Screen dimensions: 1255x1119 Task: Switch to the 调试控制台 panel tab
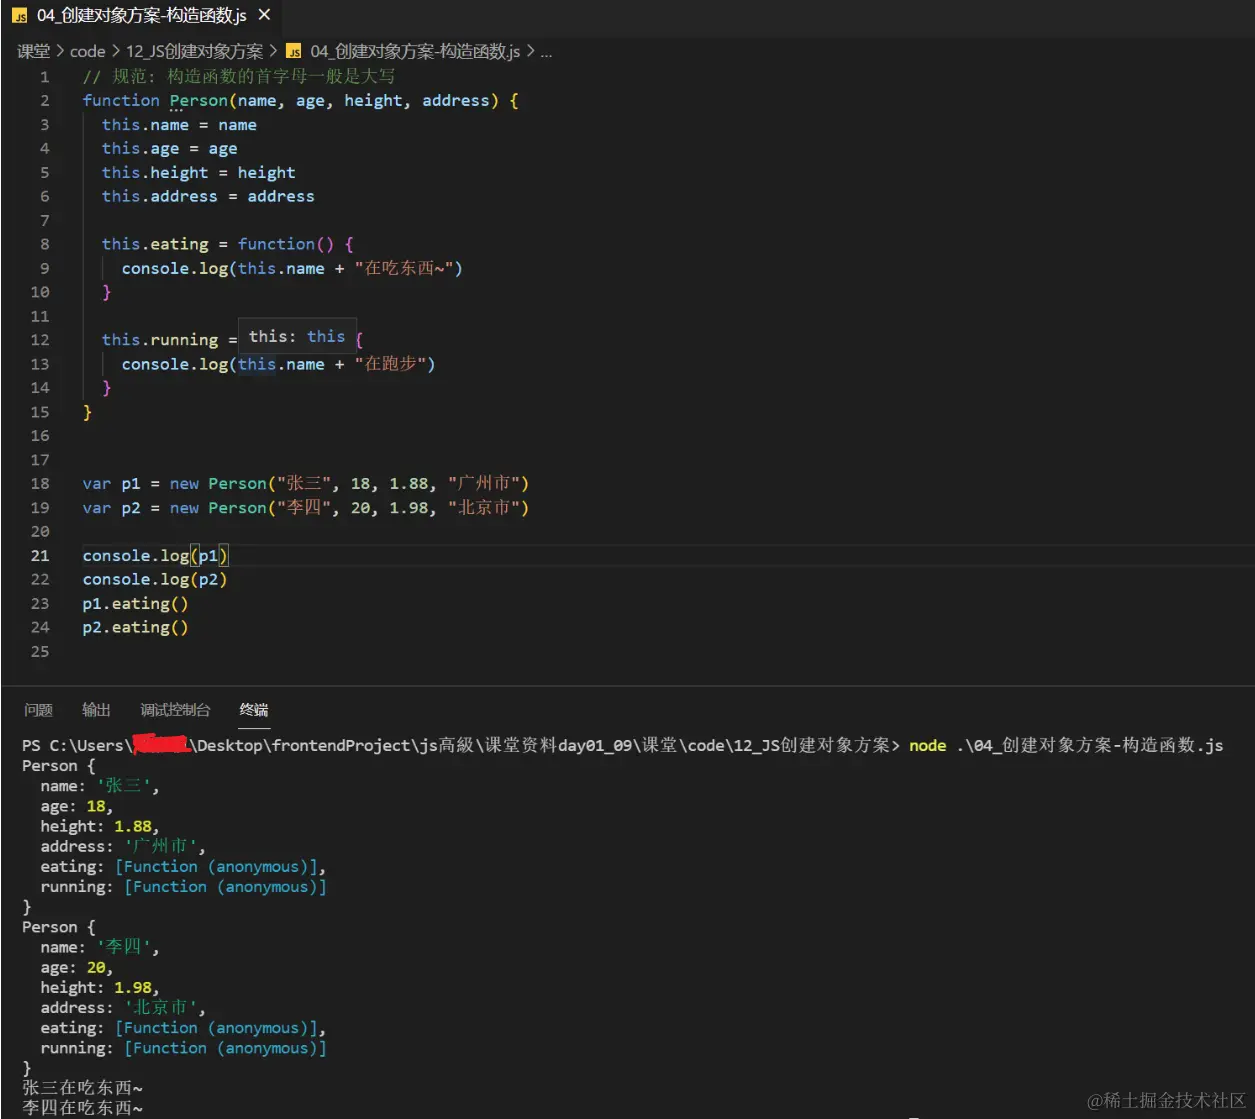point(175,710)
